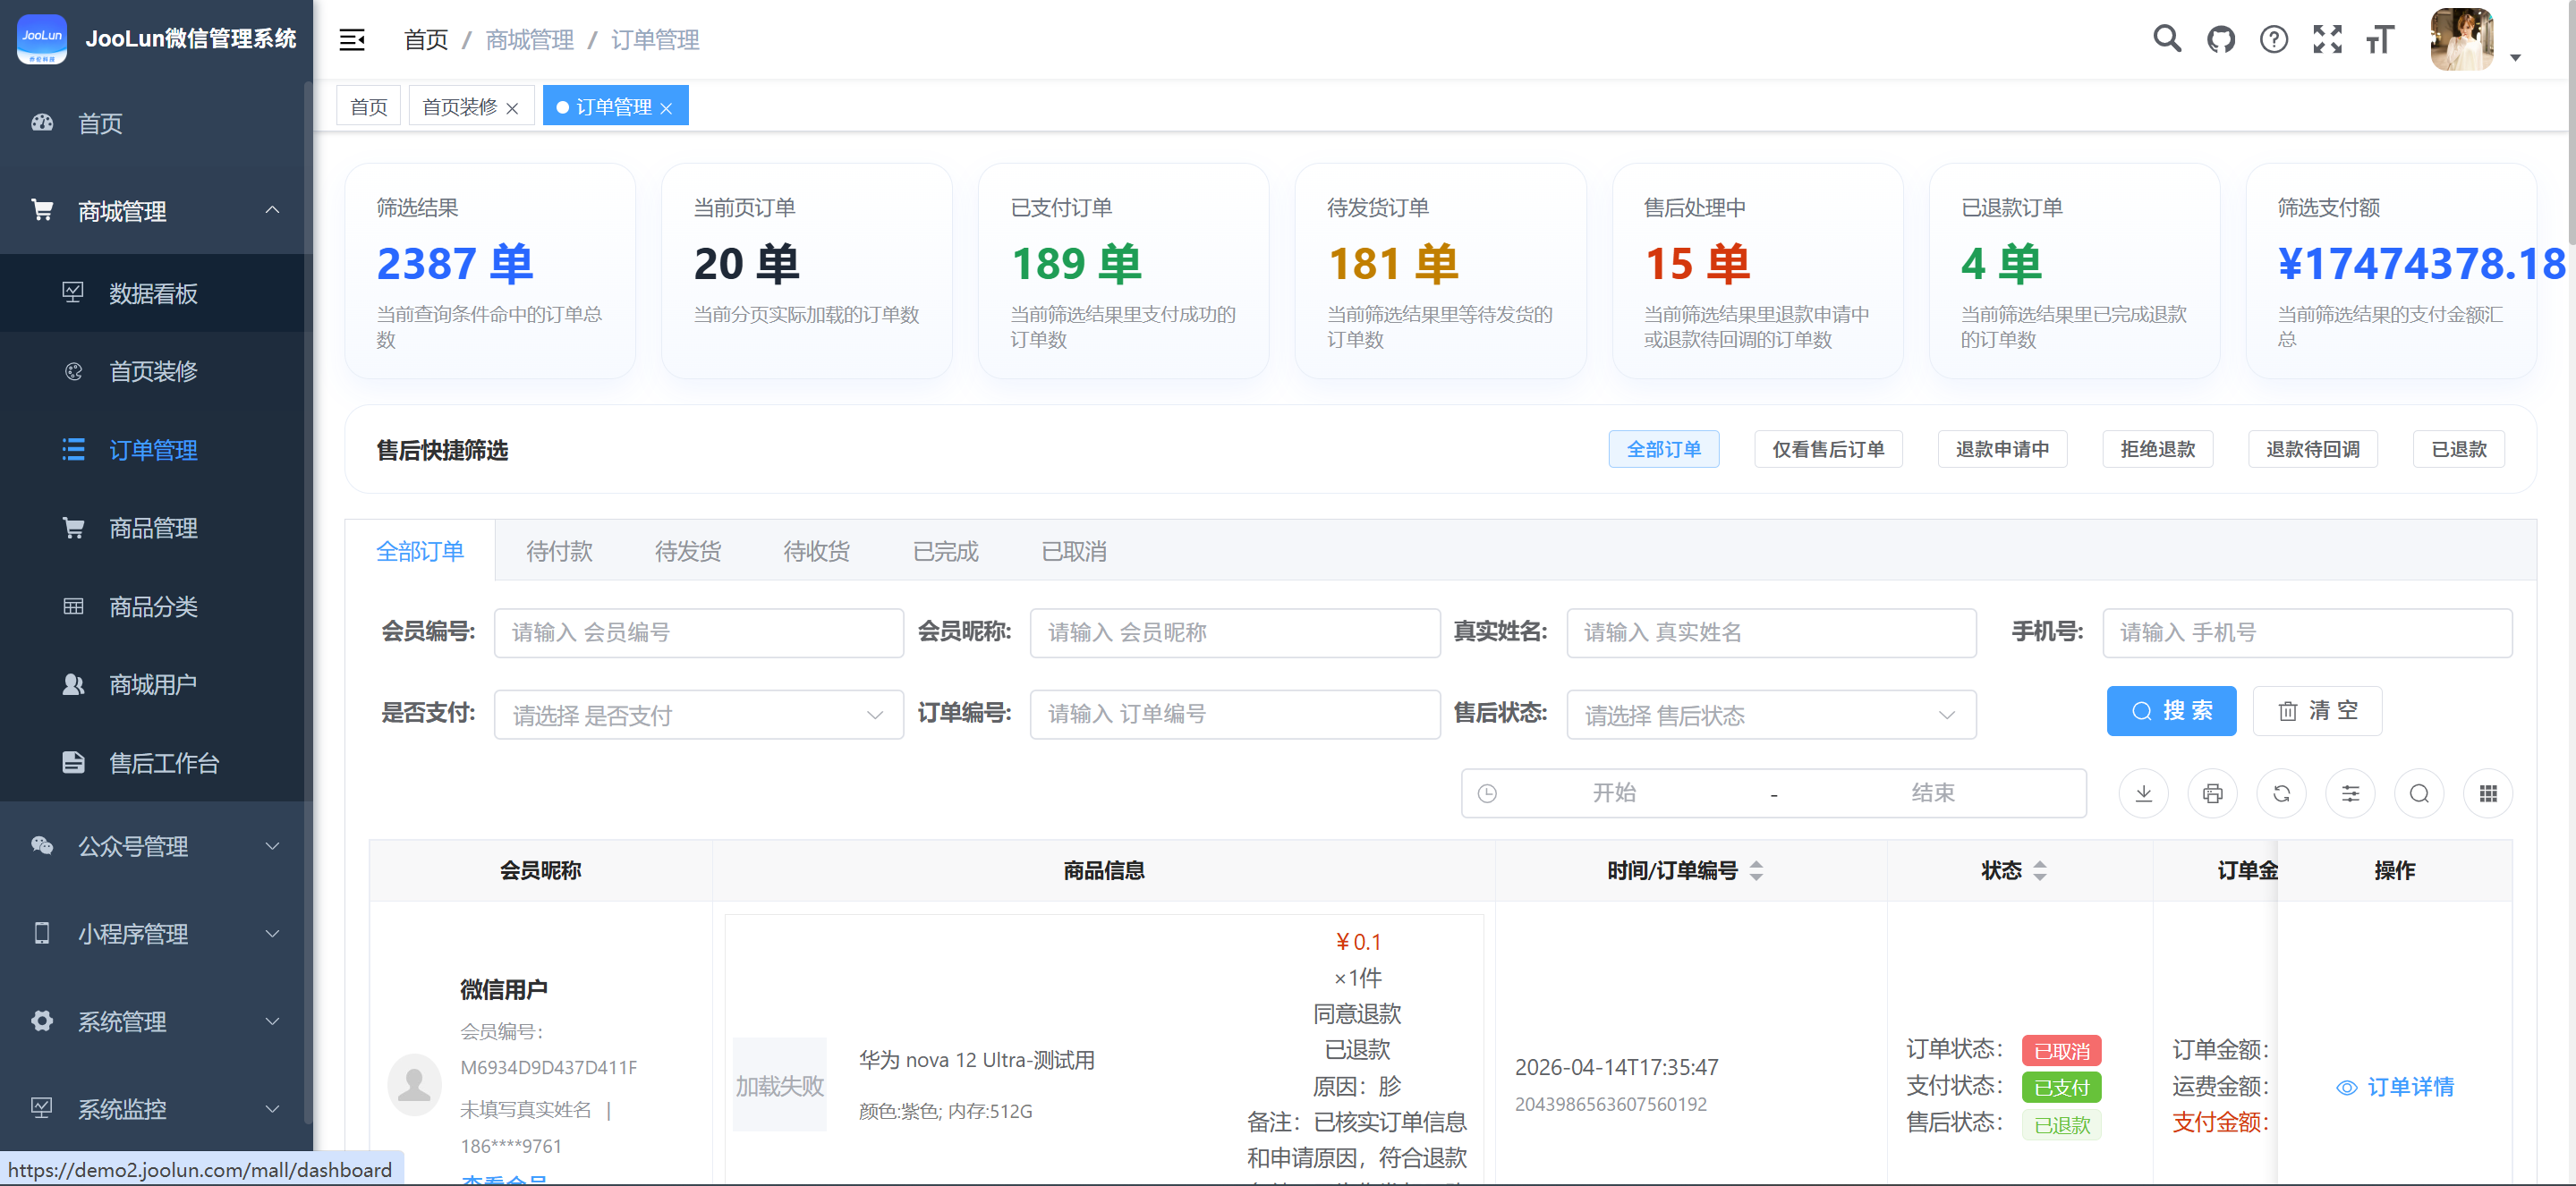
Task: Switch to the 已完成 tab
Action: tap(945, 551)
